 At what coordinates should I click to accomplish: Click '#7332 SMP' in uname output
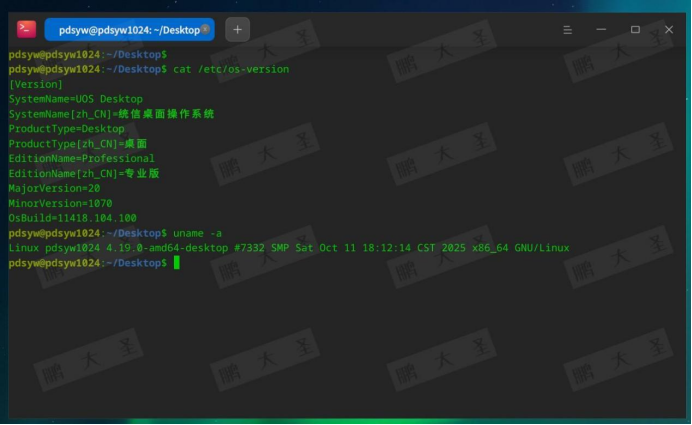point(261,248)
